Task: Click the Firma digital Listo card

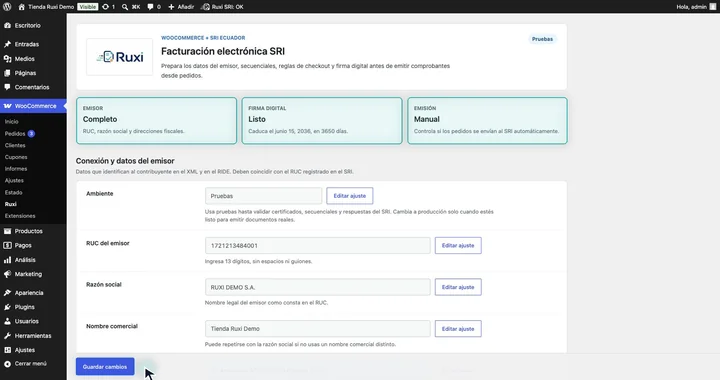Action: coord(322,121)
